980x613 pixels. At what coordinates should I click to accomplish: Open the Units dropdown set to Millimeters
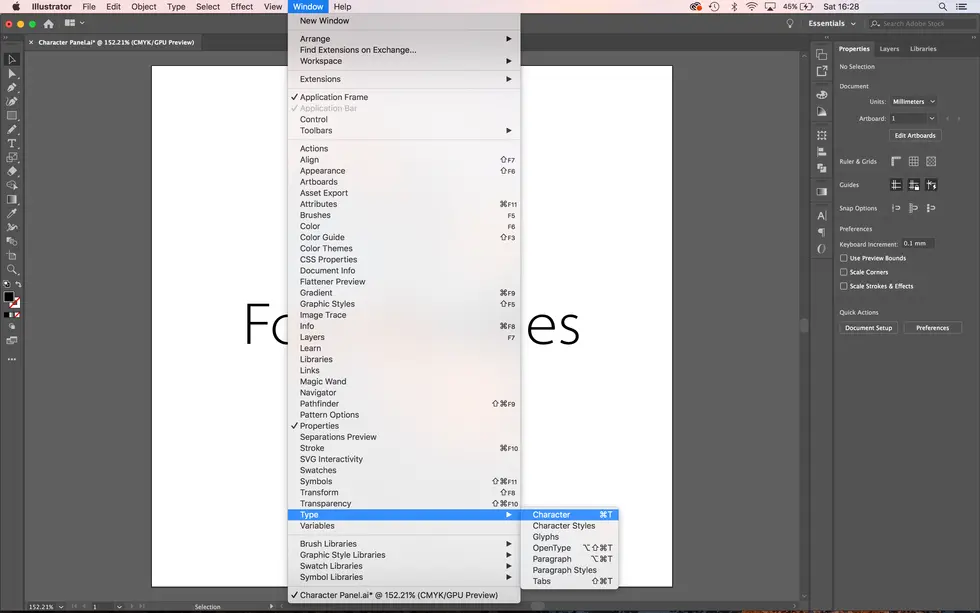point(915,101)
